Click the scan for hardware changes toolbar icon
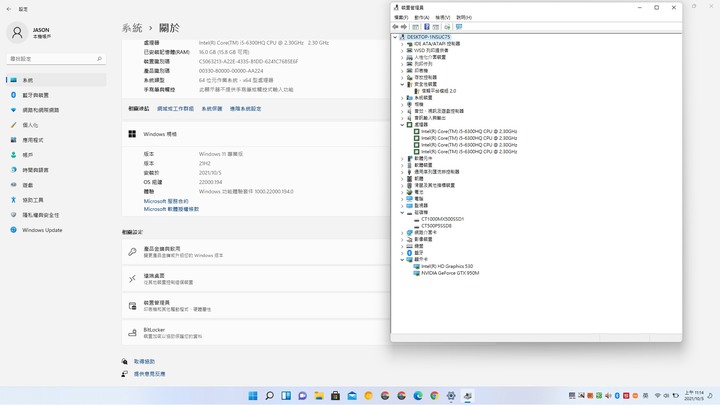Viewport: 720px width, 405px height. (447, 27)
